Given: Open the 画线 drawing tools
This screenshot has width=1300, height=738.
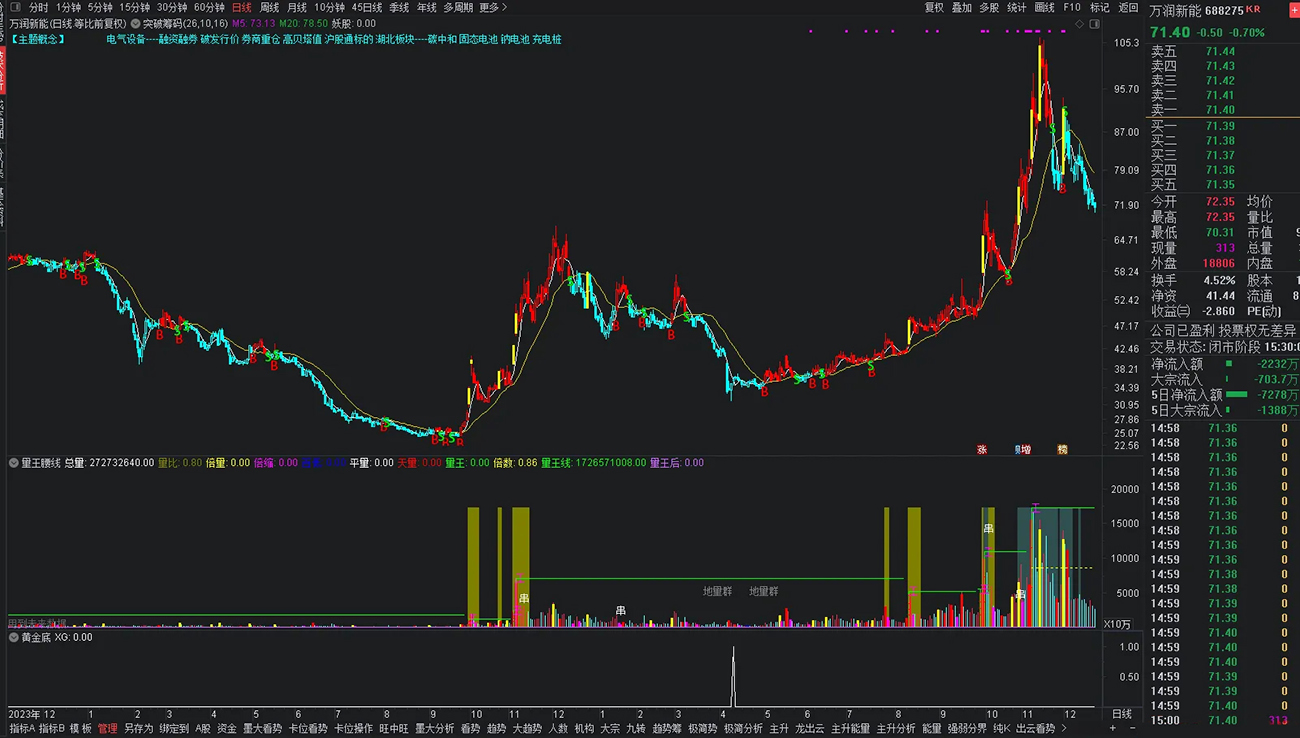Looking at the screenshot, I should point(1045,7).
